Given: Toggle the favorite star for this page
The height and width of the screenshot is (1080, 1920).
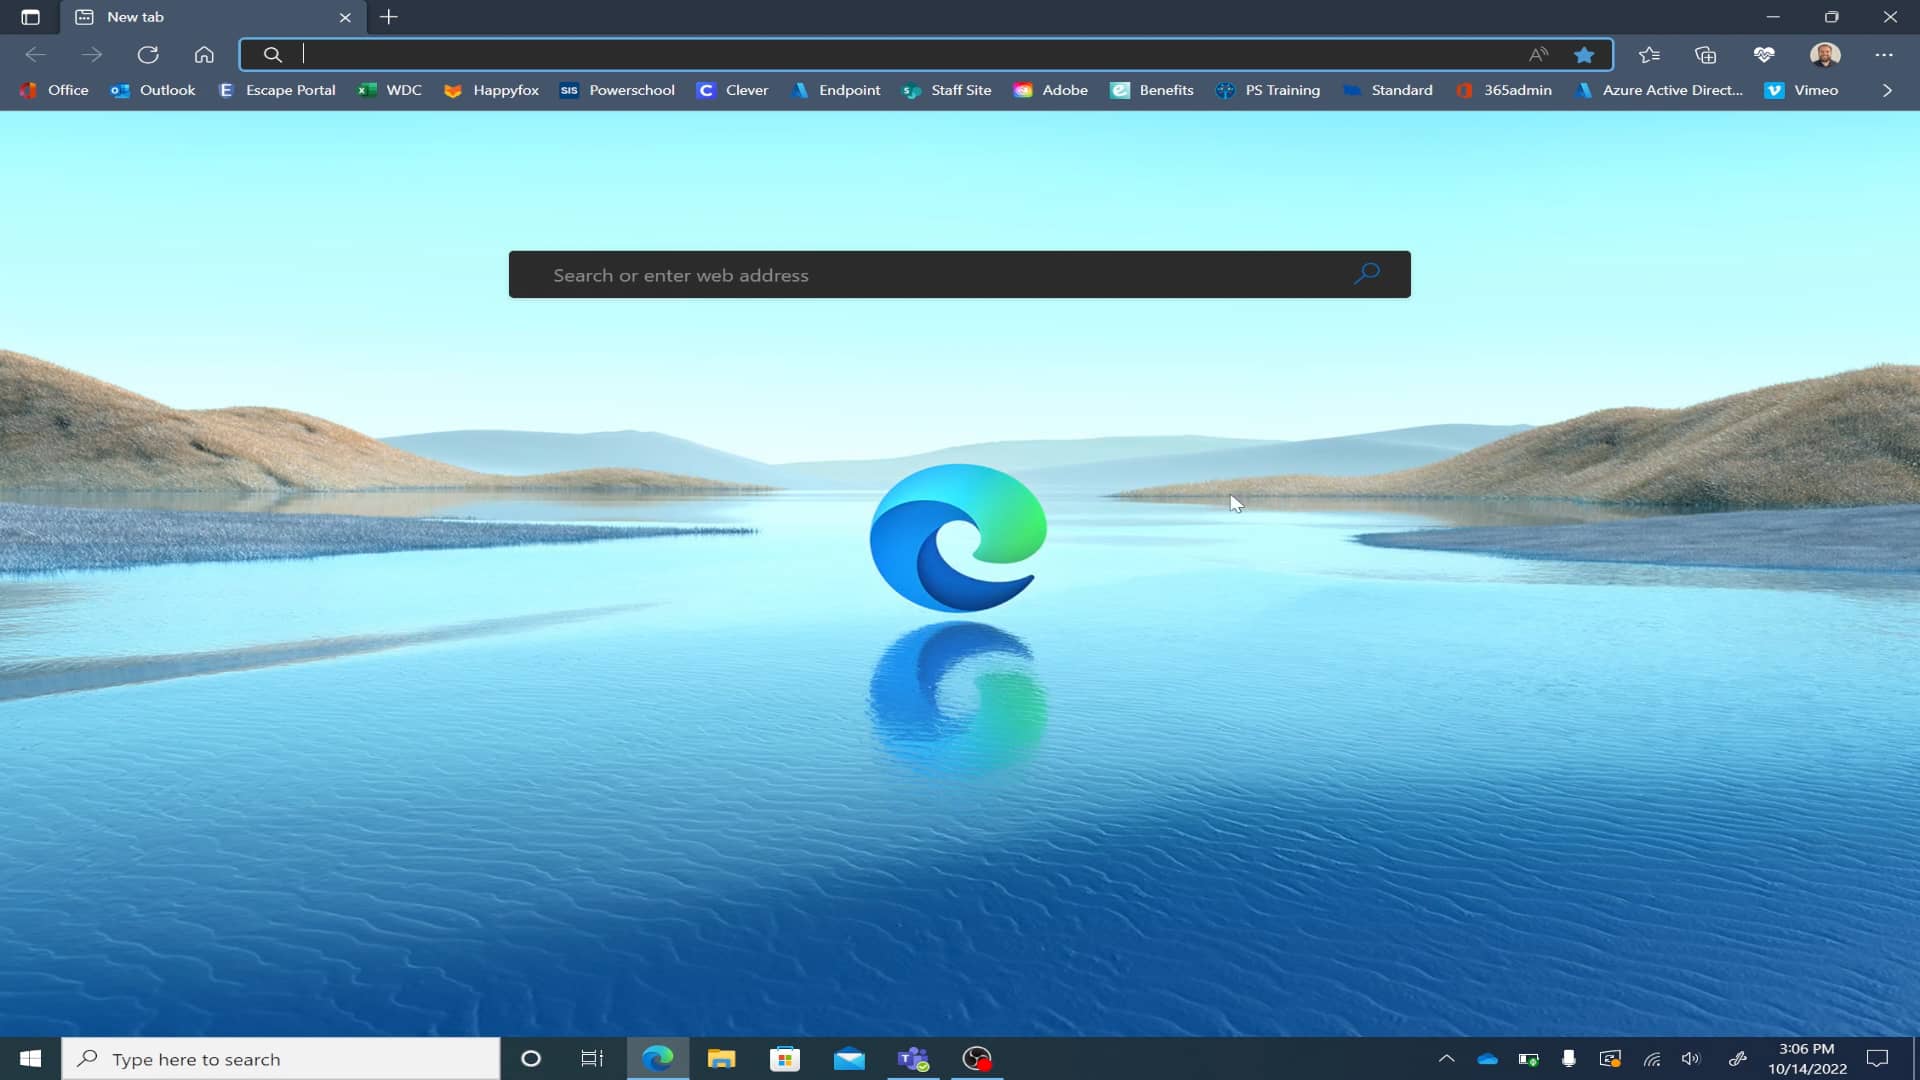Looking at the screenshot, I should [x=1585, y=55].
